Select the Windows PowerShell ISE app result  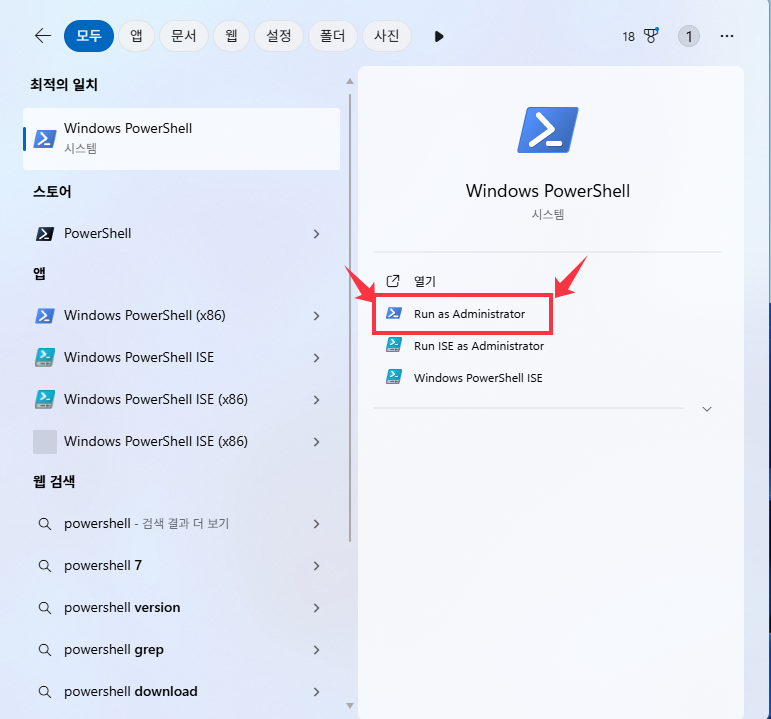[x=181, y=358]
